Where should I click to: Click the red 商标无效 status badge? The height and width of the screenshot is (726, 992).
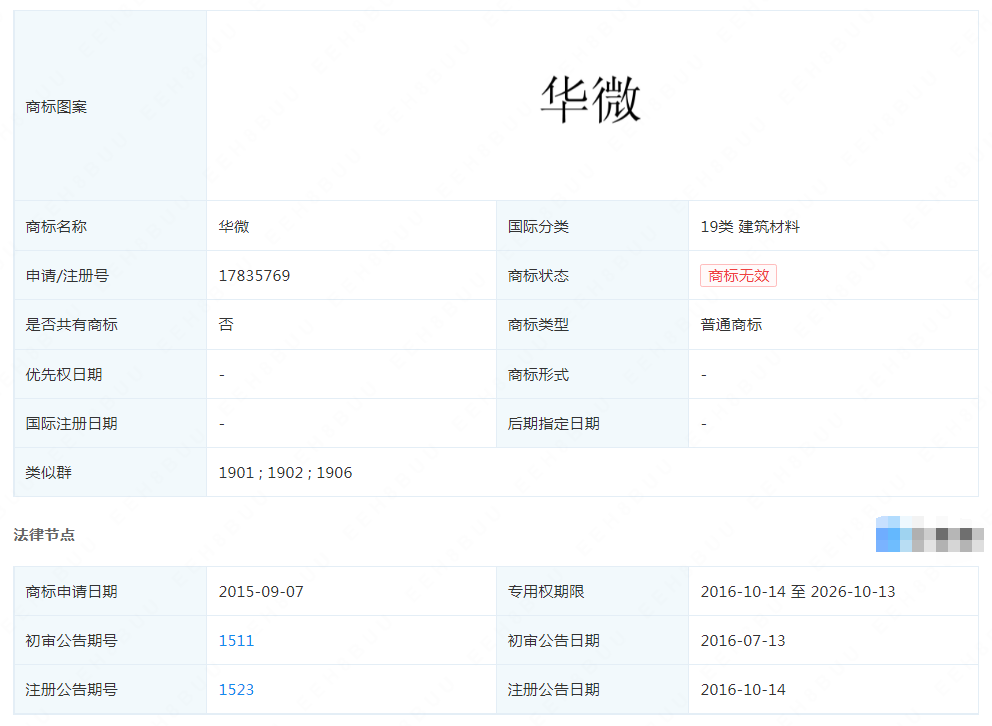(x=738, y=276)
